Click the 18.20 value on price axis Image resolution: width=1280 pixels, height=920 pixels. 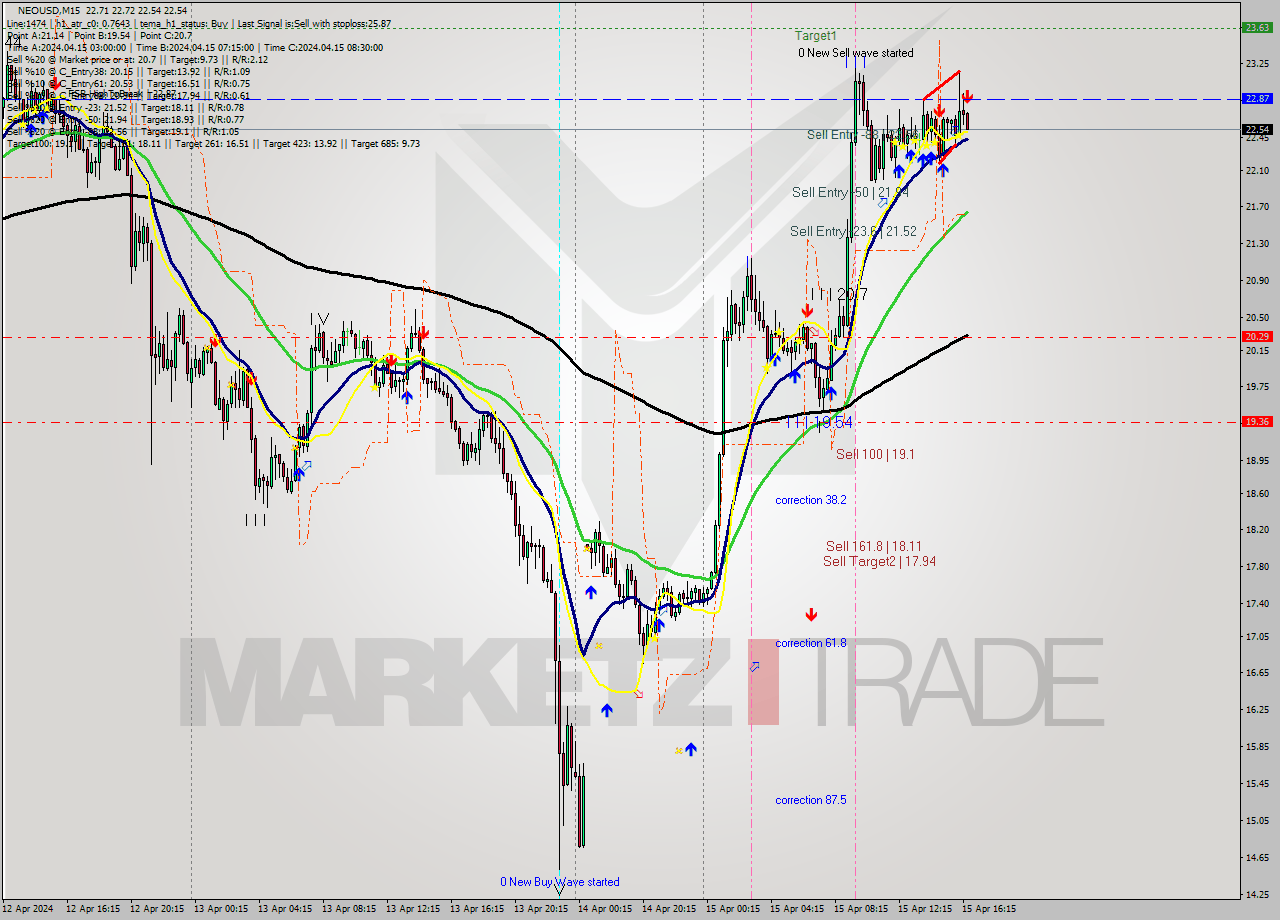[1256, 530]
